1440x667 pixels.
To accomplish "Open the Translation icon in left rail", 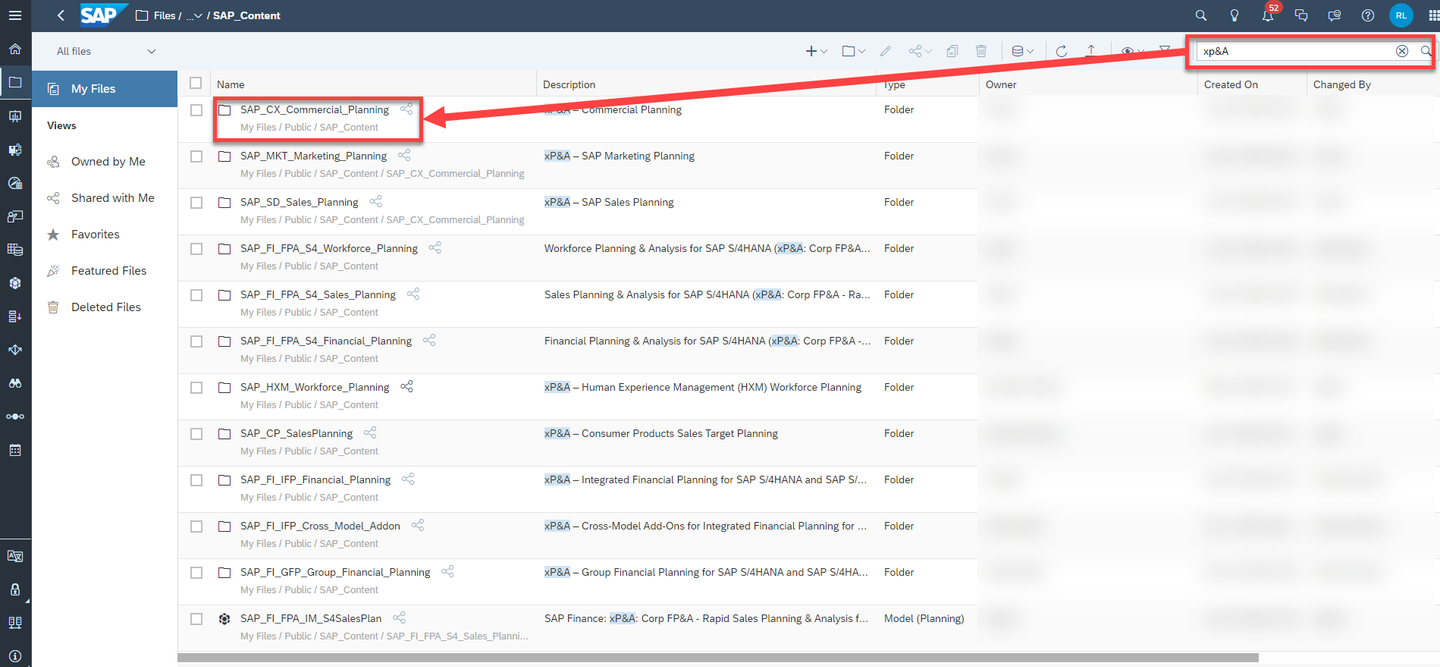I will (15, 556).
